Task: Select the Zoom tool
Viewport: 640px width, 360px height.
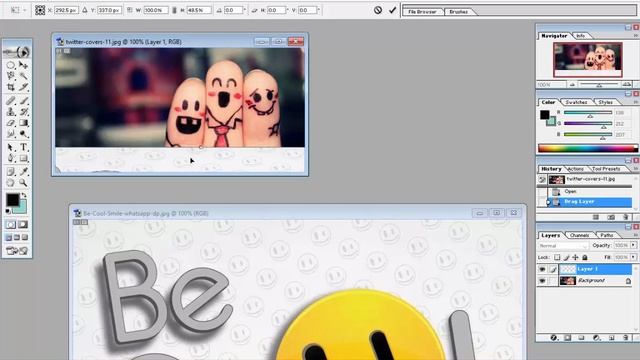Action: (24, 183)
